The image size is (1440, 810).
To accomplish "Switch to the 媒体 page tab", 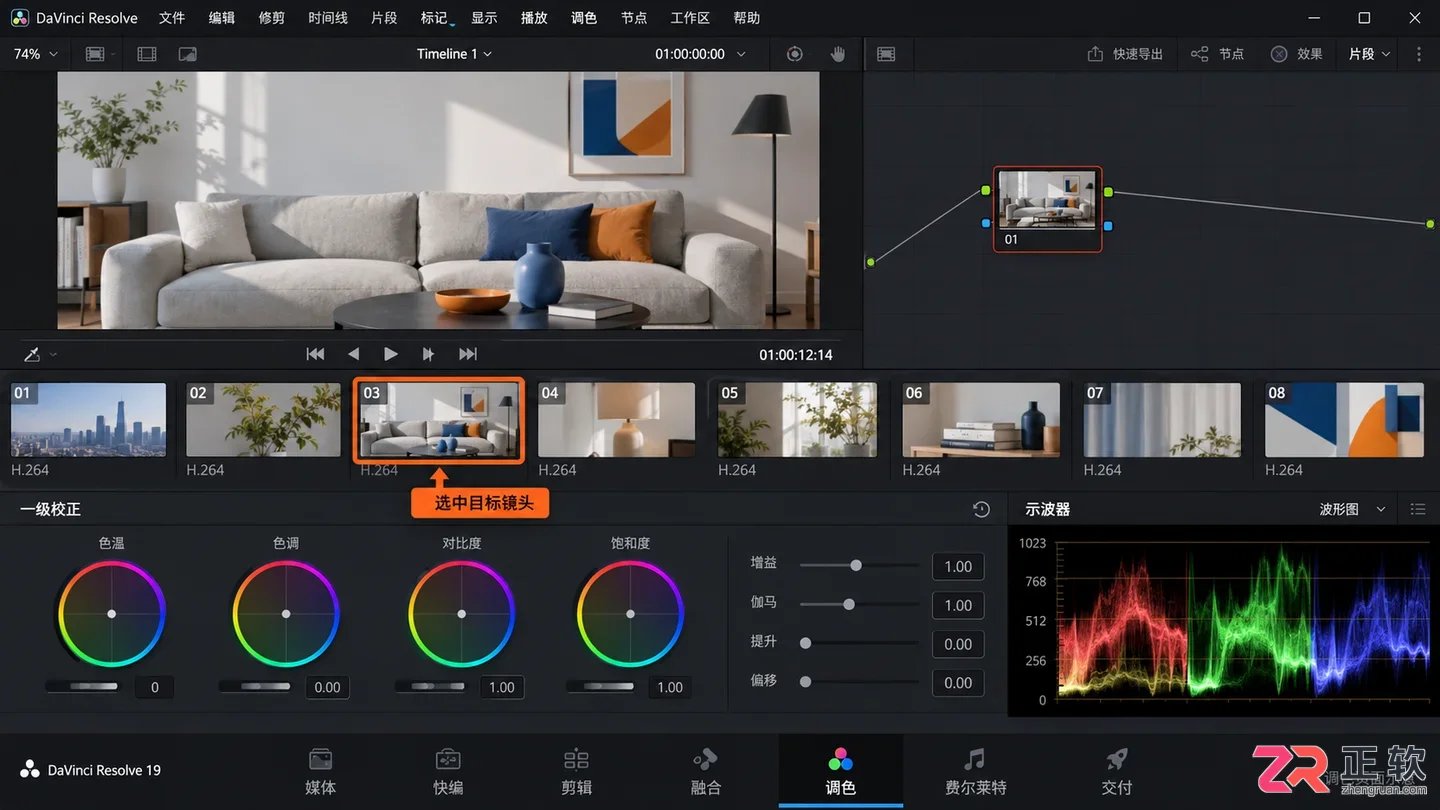I will click(320, 772).
